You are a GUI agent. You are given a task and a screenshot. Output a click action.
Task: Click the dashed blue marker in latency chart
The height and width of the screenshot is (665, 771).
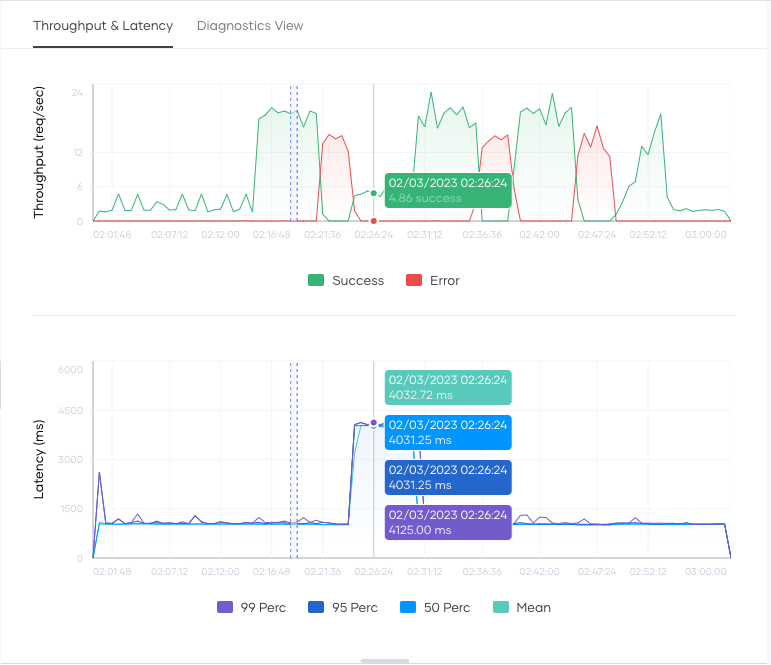pos(294,460)
